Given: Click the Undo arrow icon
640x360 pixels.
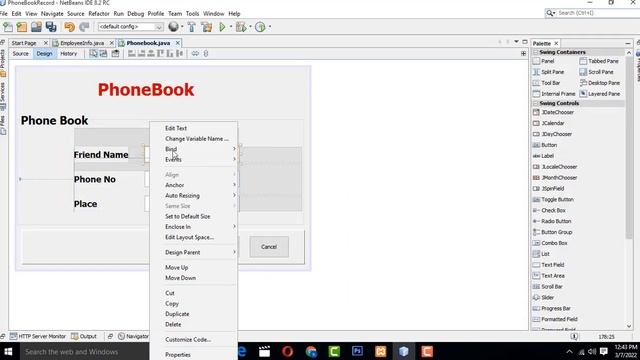Looking at the screenshot, I should tap(69, 27).
